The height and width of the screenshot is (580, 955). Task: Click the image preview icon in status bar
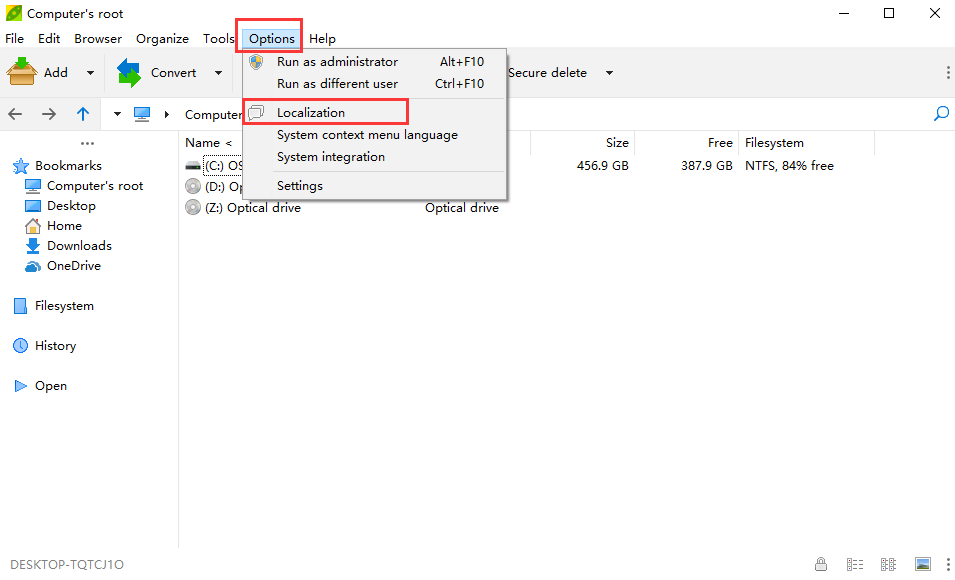point(922,564)
